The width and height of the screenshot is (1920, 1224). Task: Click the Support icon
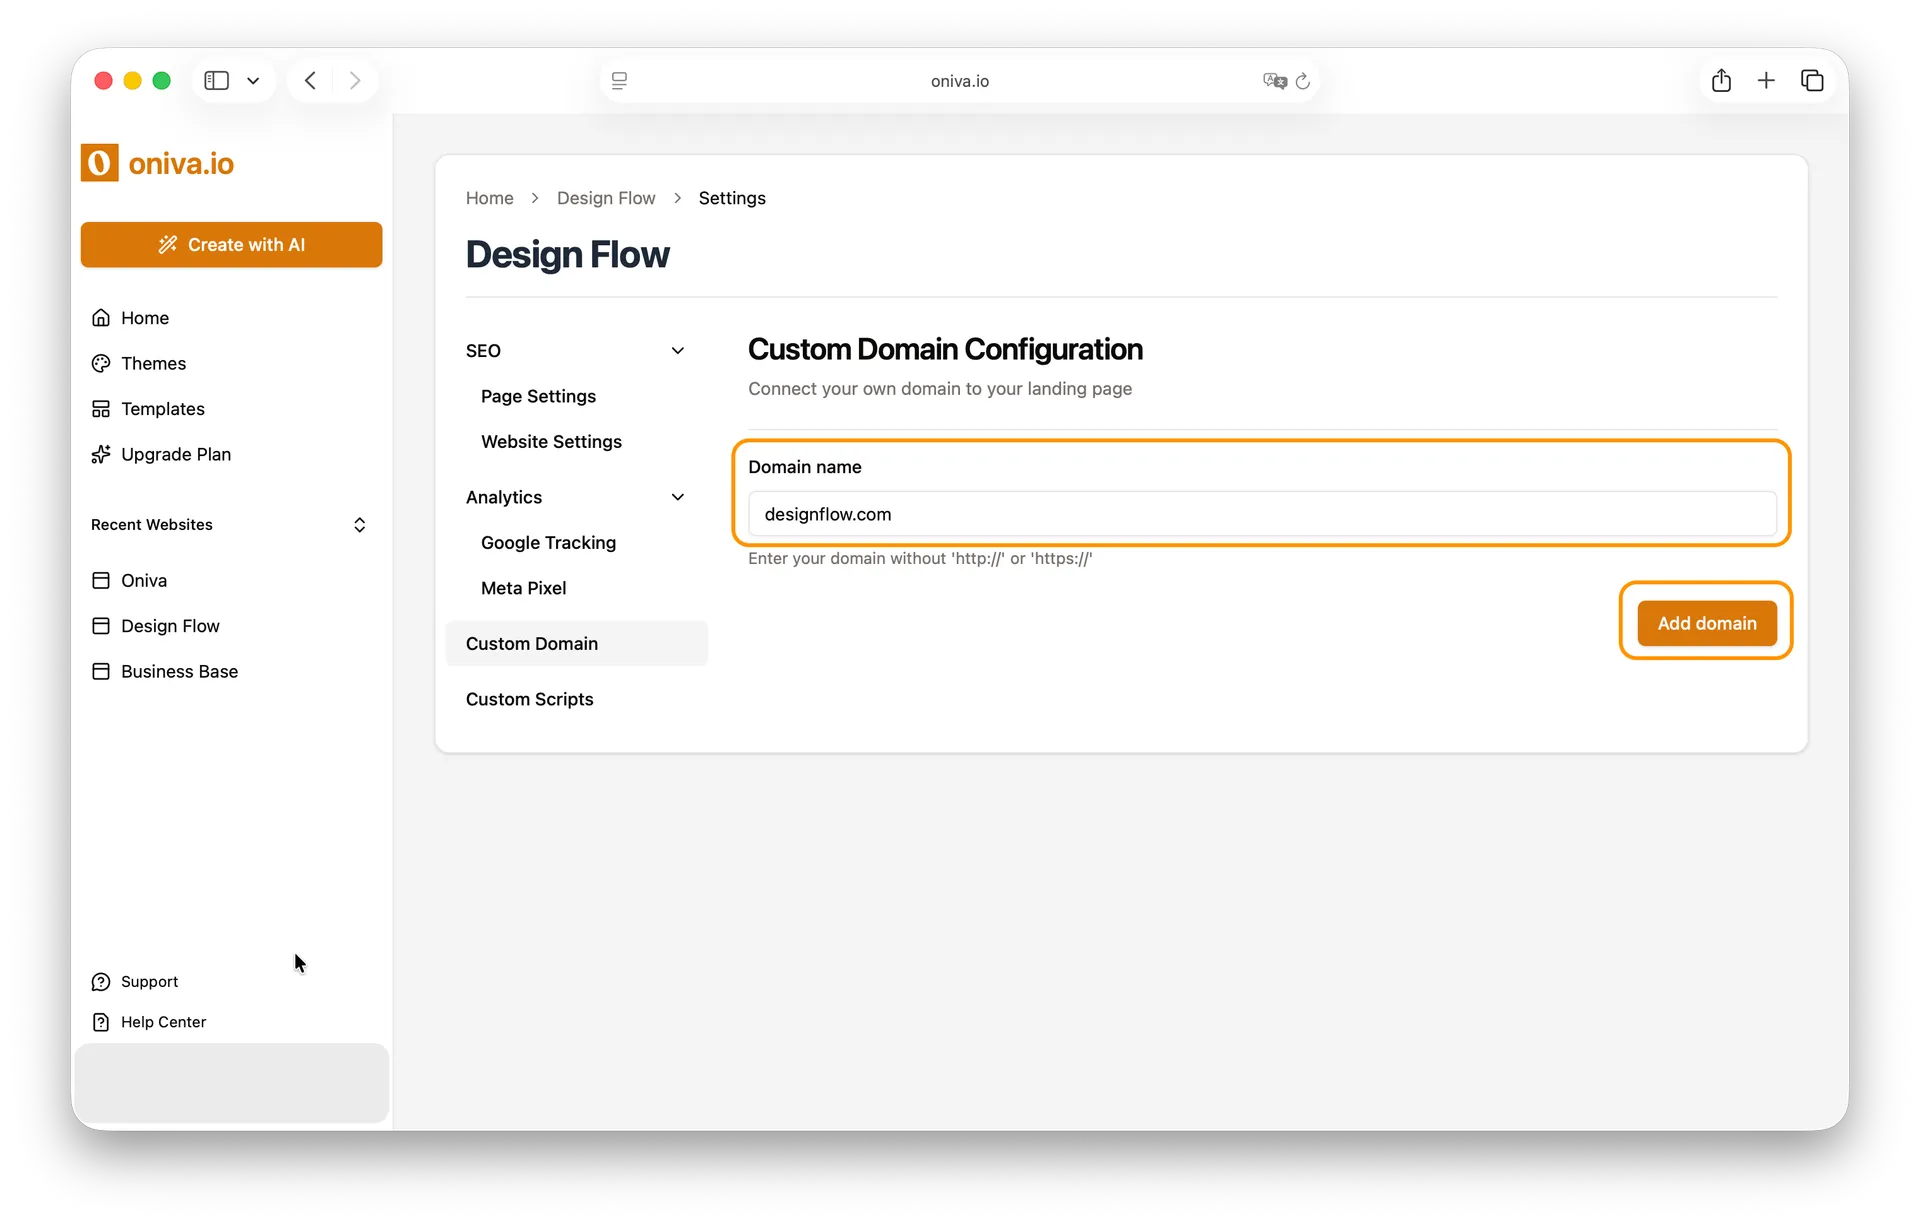click(x=102, y=981)
